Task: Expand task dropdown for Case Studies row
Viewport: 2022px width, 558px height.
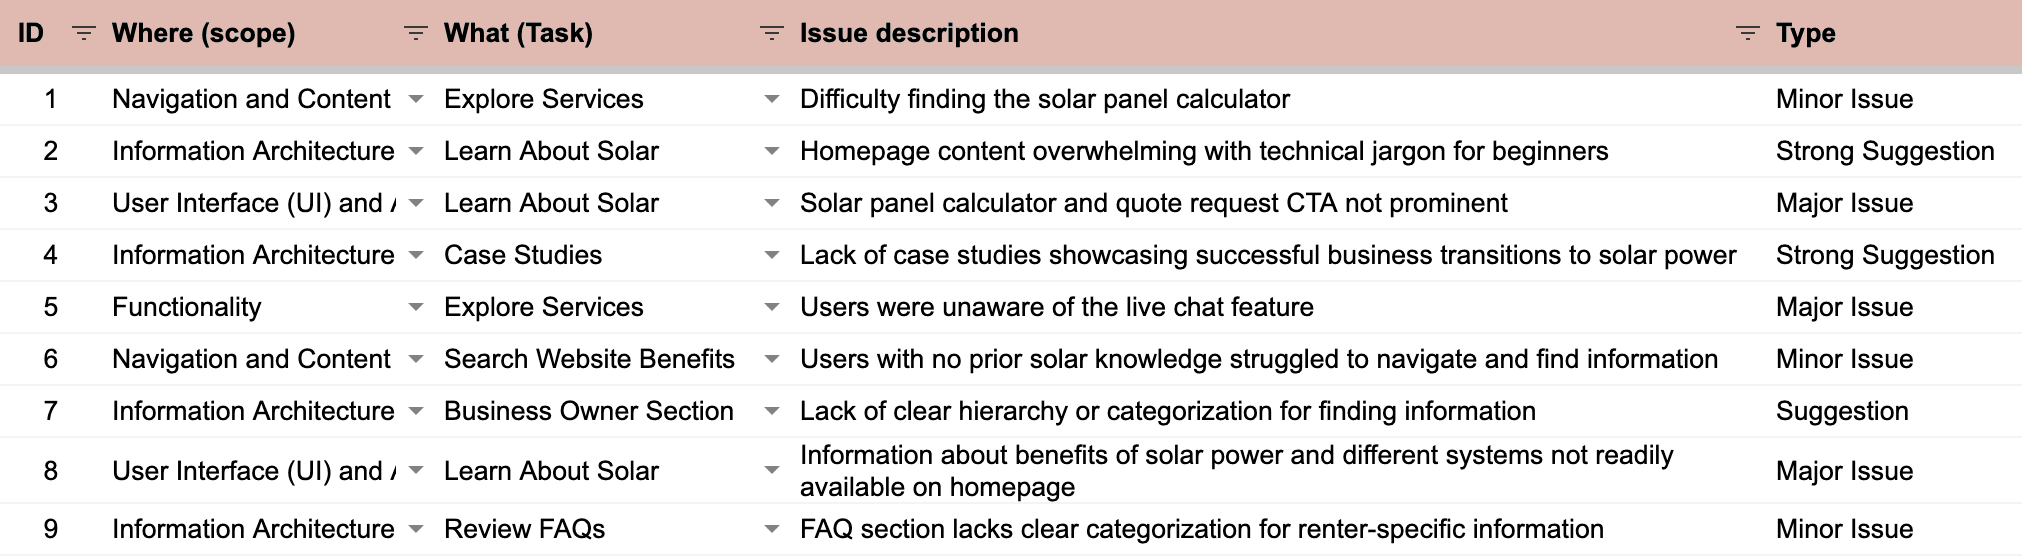Action: pyautogui.click(x=771, y=255)
